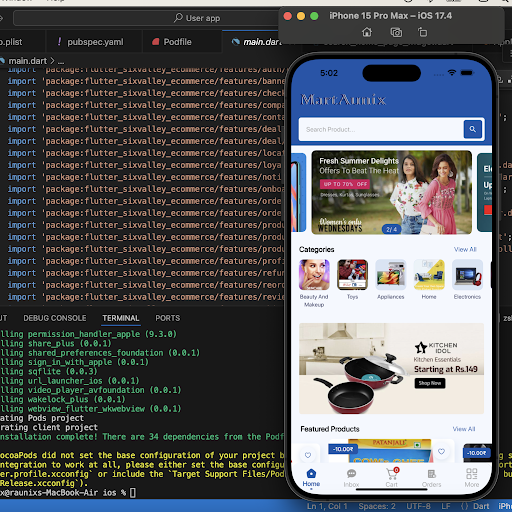Click the search icon in User app bar
The width and height of the screenshot is (512, 512).
click(x=178, y=18)
